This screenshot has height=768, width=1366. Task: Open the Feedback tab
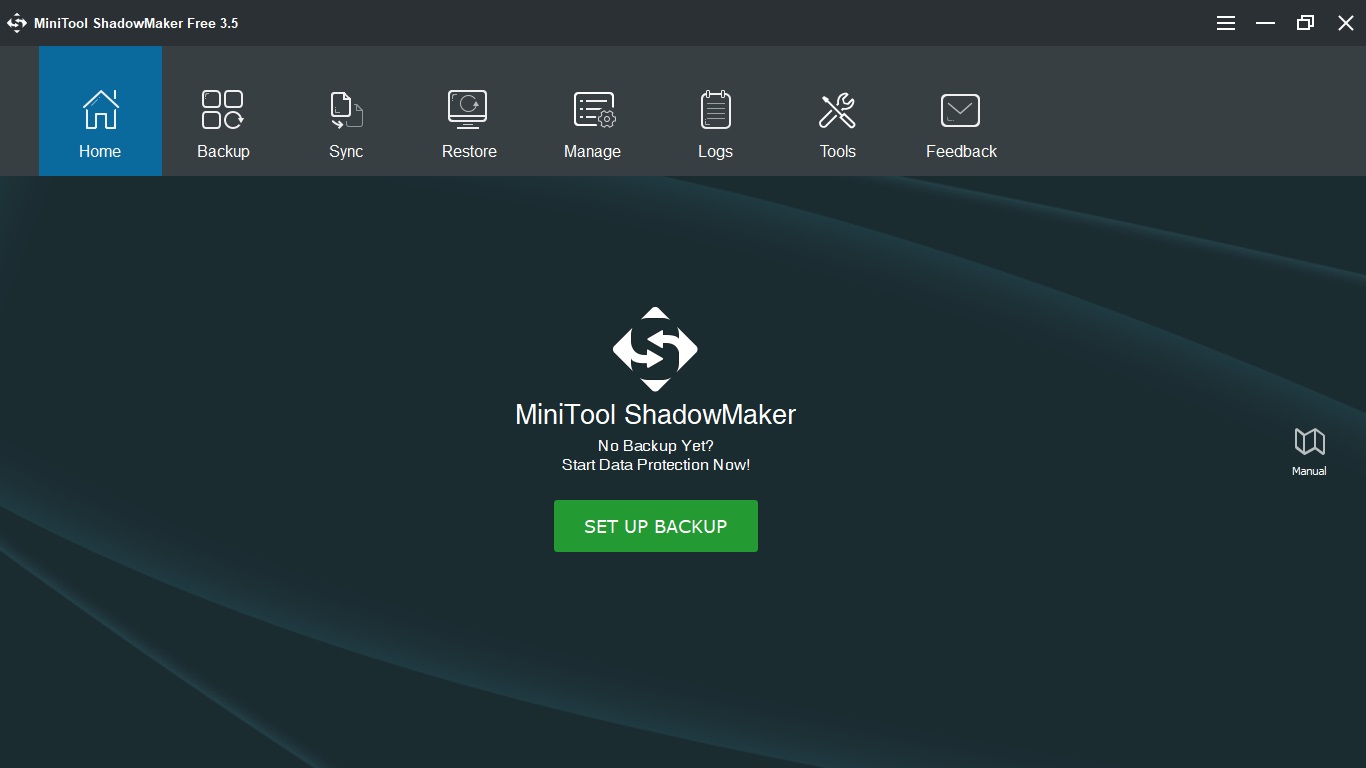click(x=961, y=111)
